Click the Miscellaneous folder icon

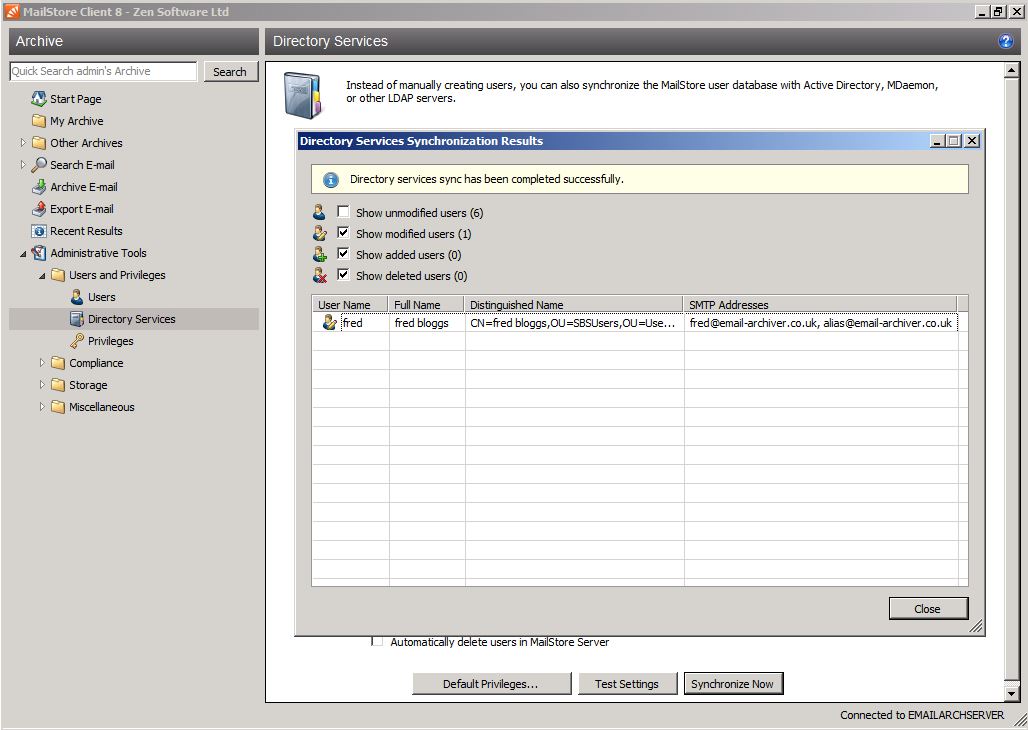click(58, 407)
